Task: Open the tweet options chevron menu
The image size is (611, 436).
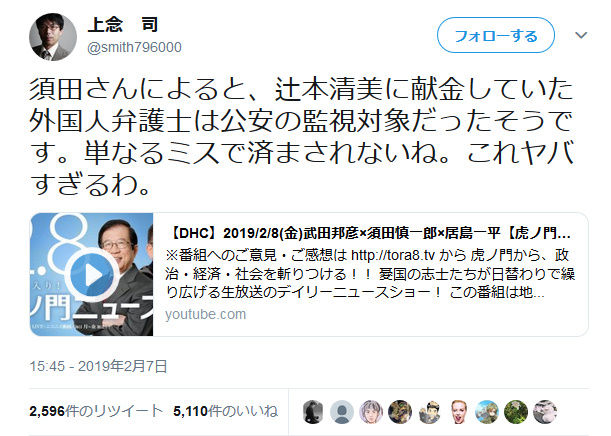Action: pyautogui.click(x=581, y=35)
